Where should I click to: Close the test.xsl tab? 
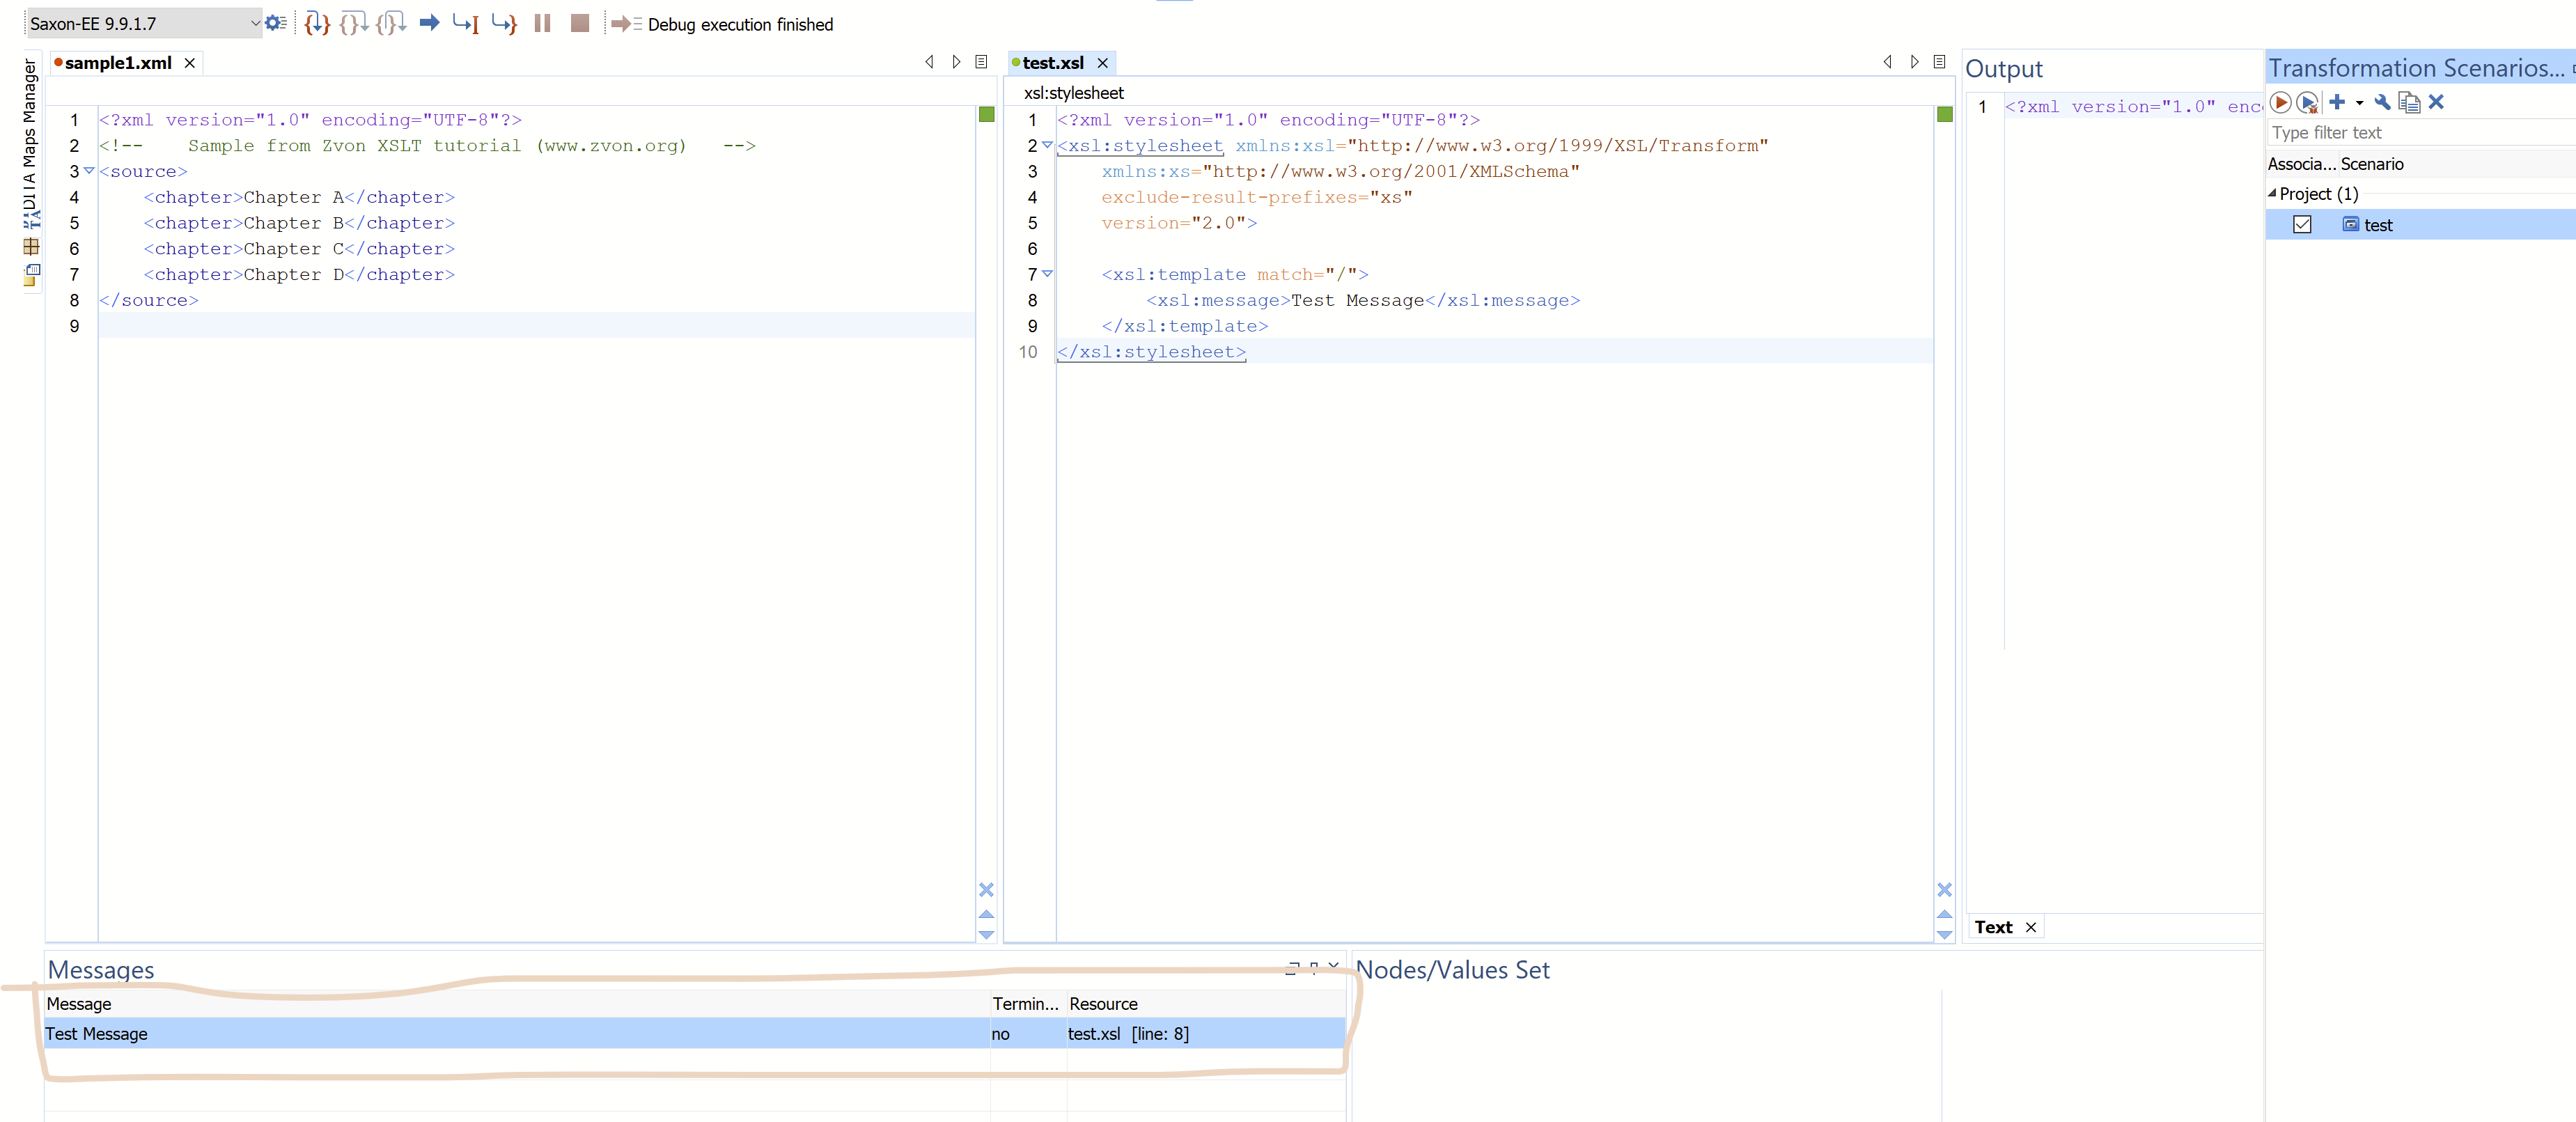(x=1103, y=63)
